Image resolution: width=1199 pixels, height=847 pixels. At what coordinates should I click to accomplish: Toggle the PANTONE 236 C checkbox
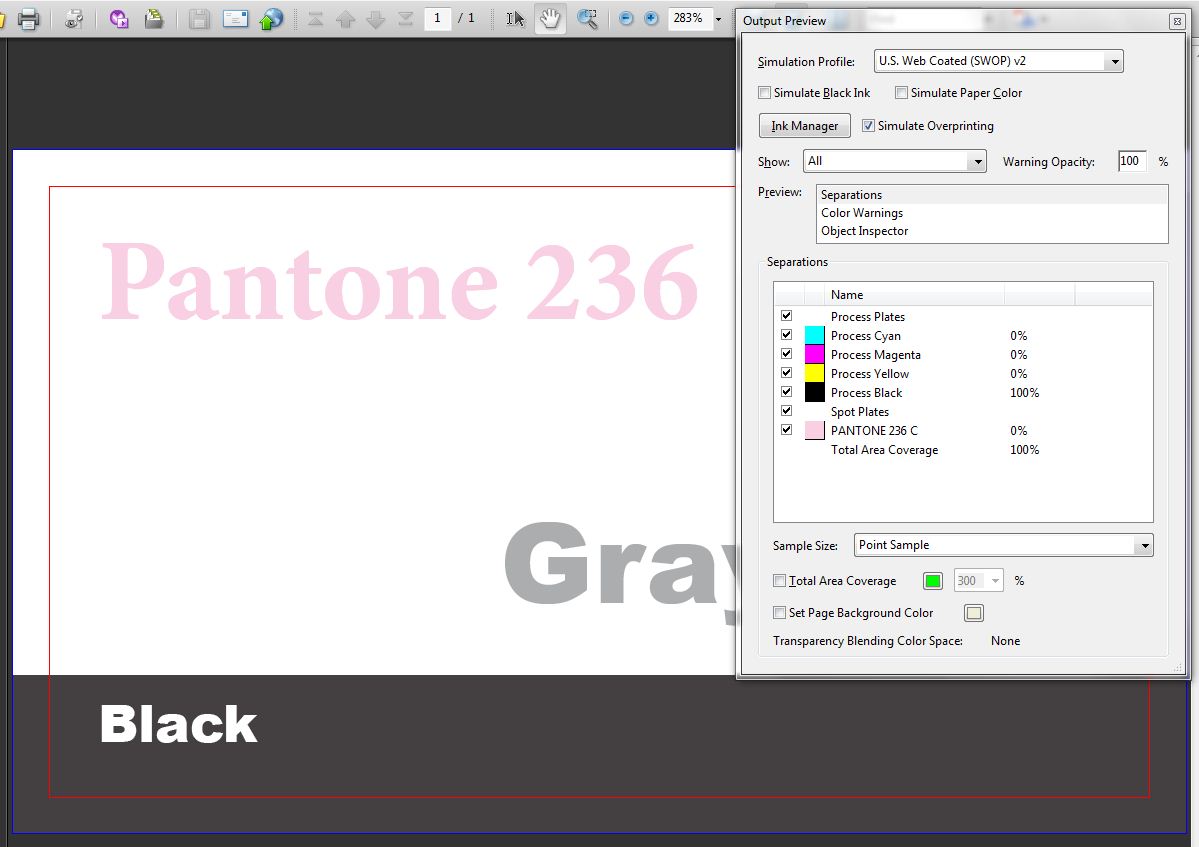tap(786, 430)
